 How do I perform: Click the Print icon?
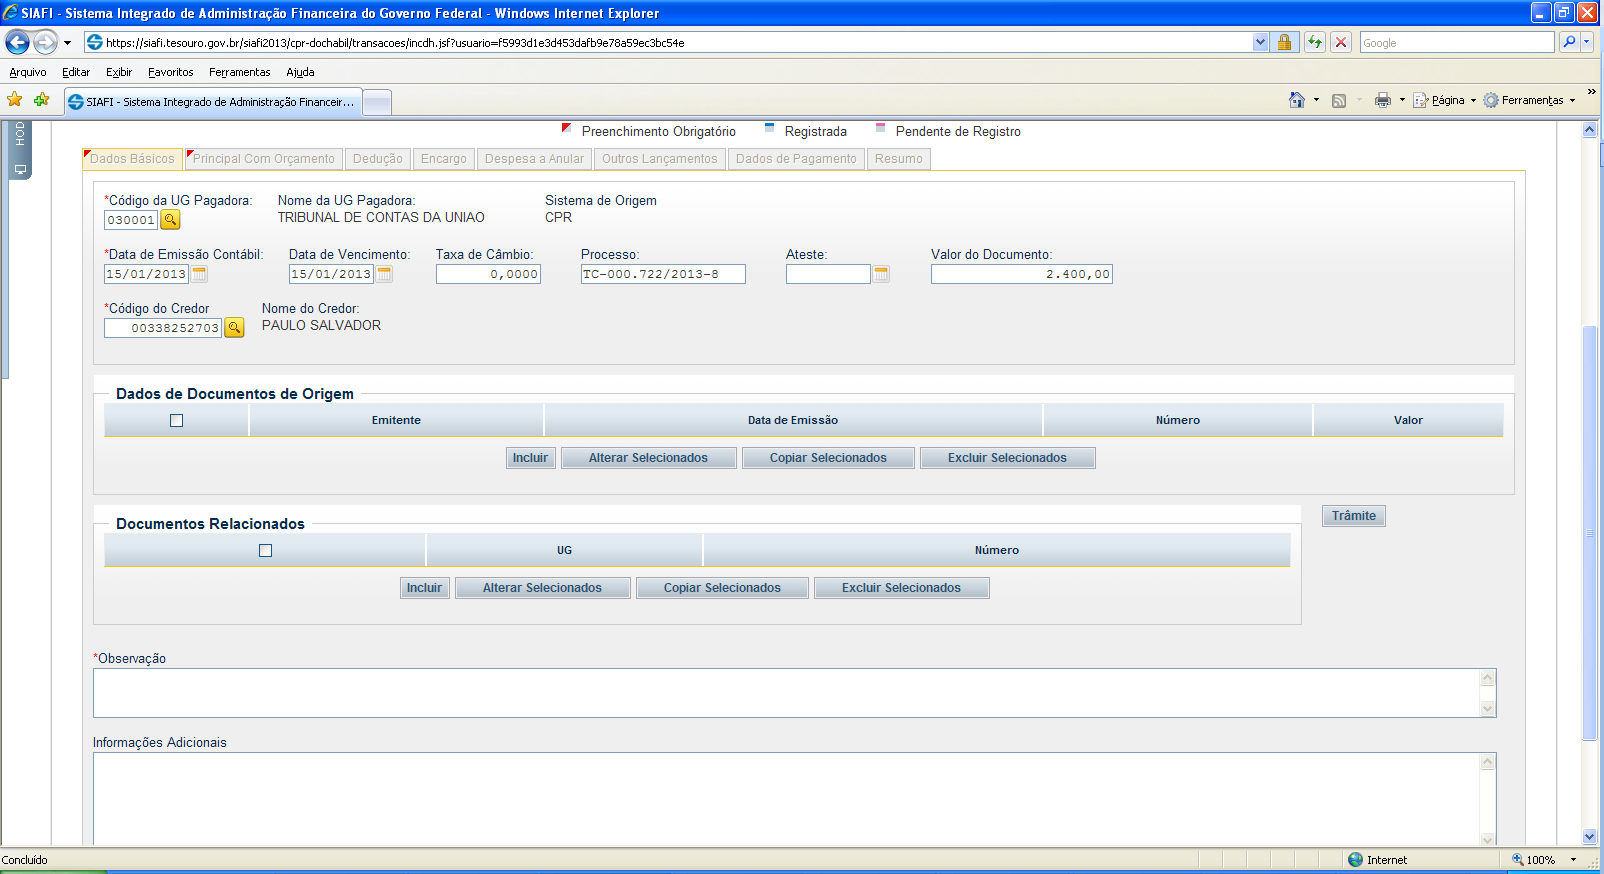[x=1383, y=100]
